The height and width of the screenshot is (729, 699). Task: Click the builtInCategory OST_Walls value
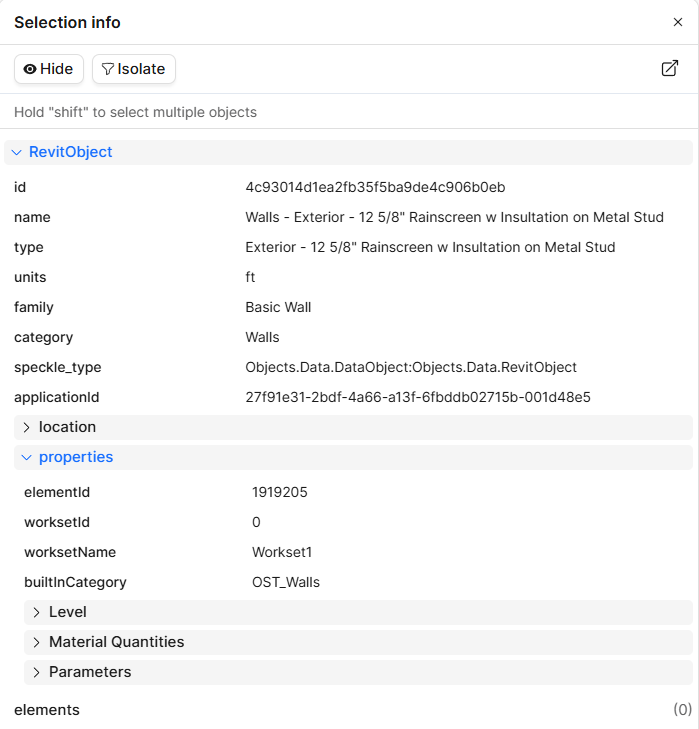pyautogui.click(x=286, y=583)
